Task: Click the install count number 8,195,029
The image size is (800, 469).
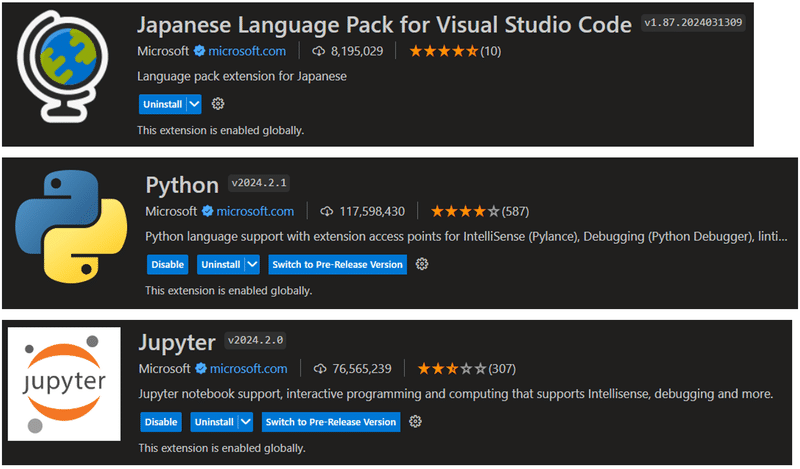Action: [357, 51]
